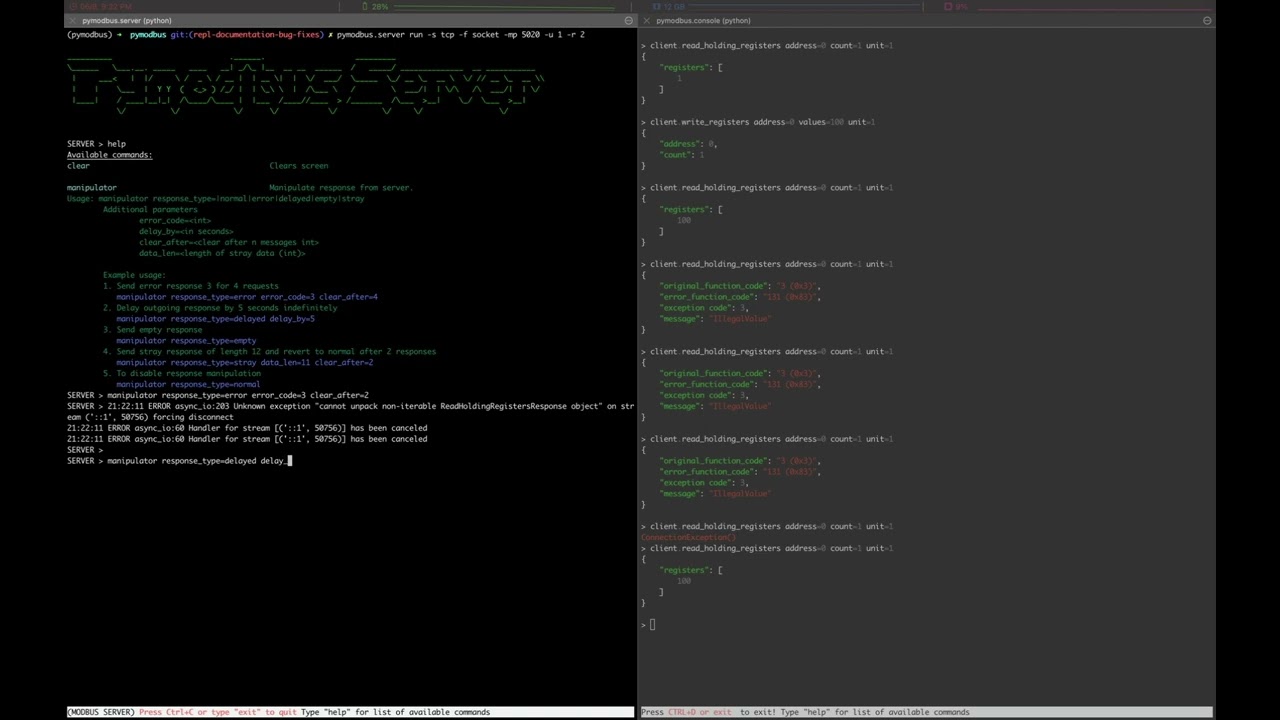Select the pymodbus.console (python) pane title
Viewport: 1280px width, 720px height.
pos(703,20)
